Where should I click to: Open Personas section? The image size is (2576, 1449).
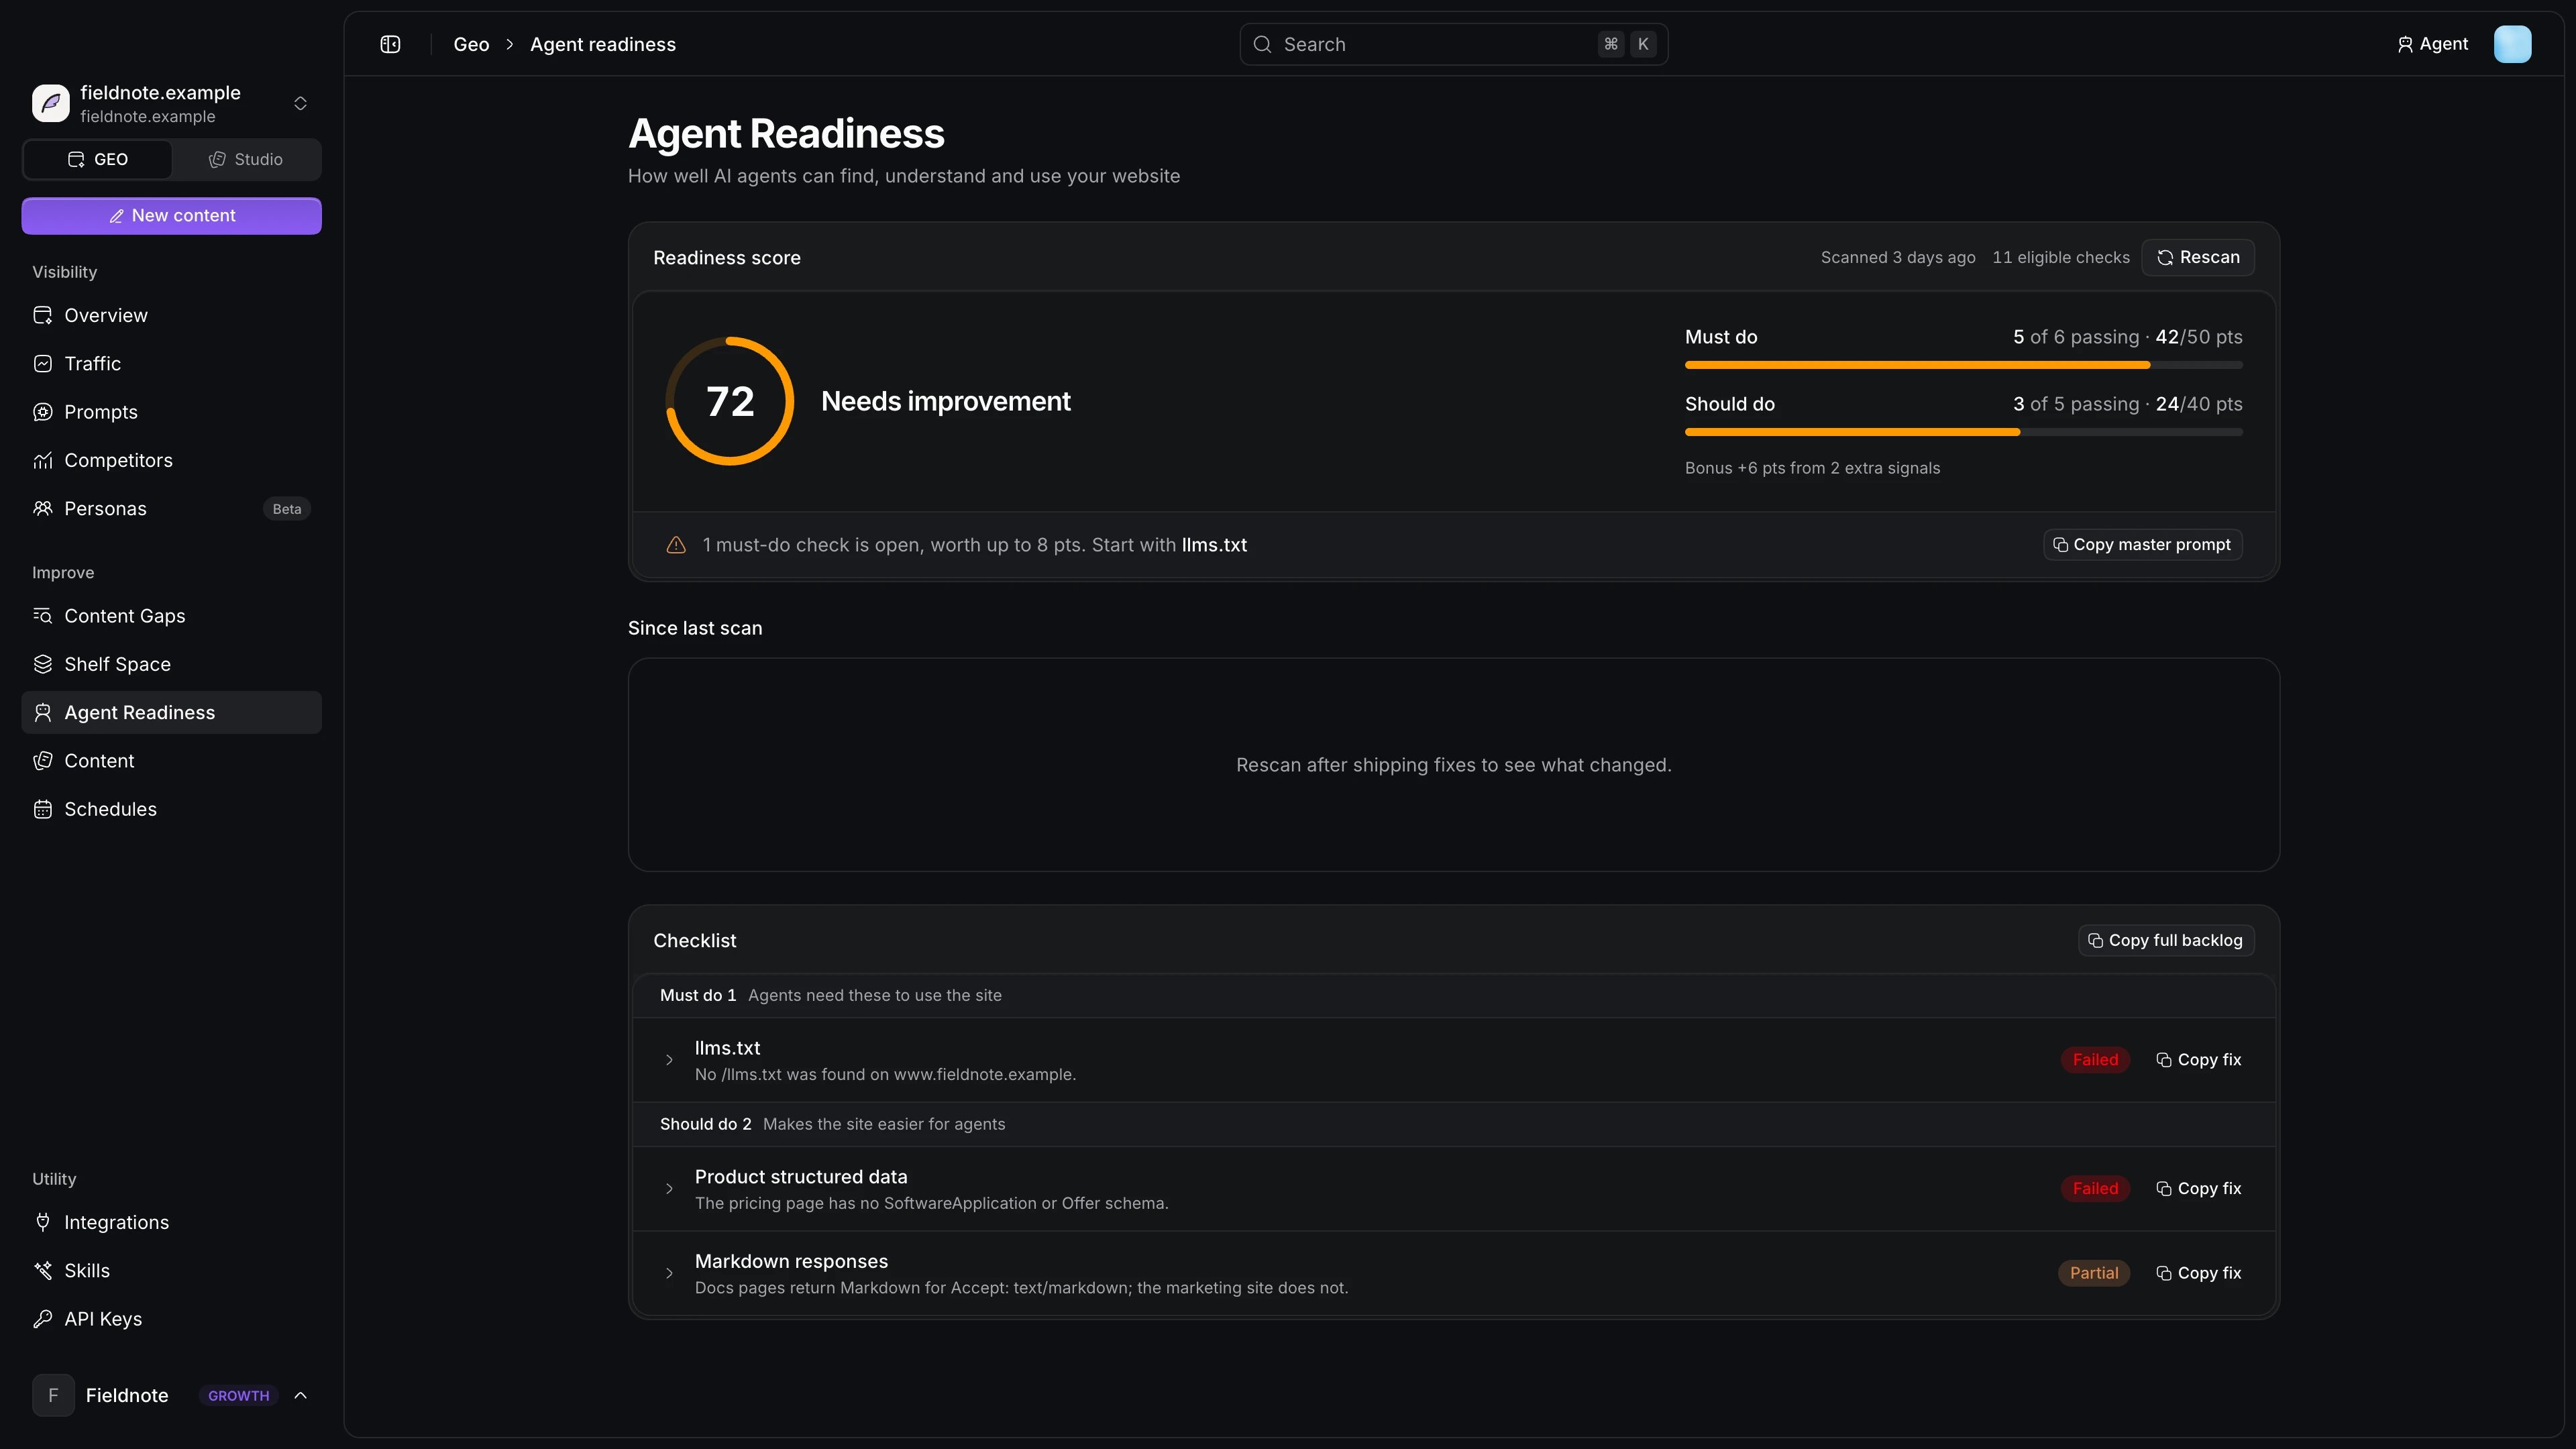point(171,509)
